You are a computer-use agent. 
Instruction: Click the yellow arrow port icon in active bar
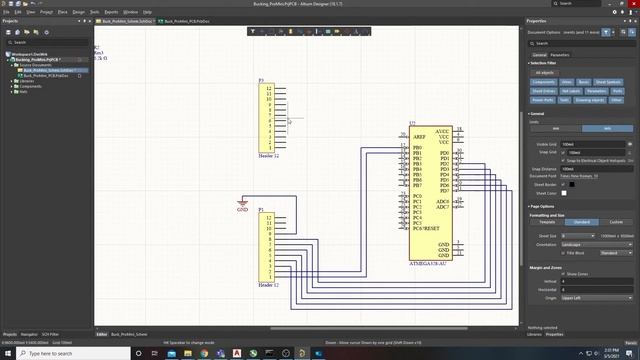pos(337,31)
